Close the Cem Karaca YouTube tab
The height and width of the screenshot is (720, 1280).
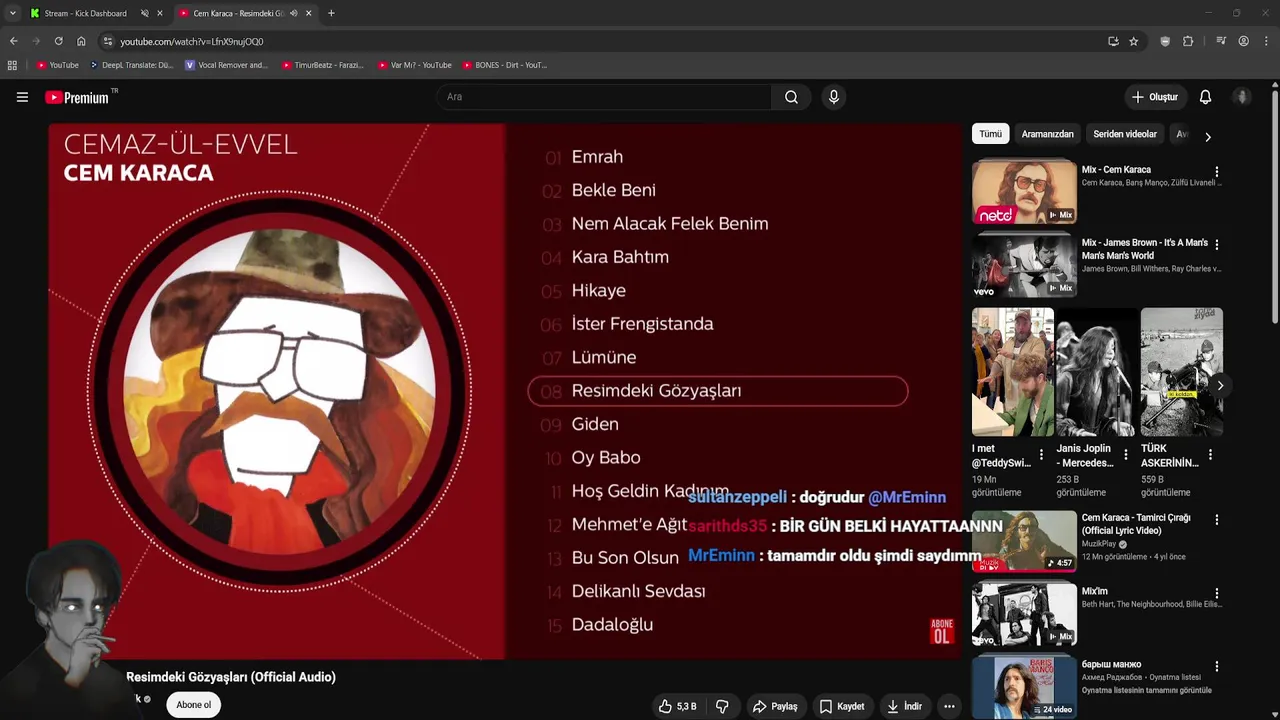tap(308, 13)
